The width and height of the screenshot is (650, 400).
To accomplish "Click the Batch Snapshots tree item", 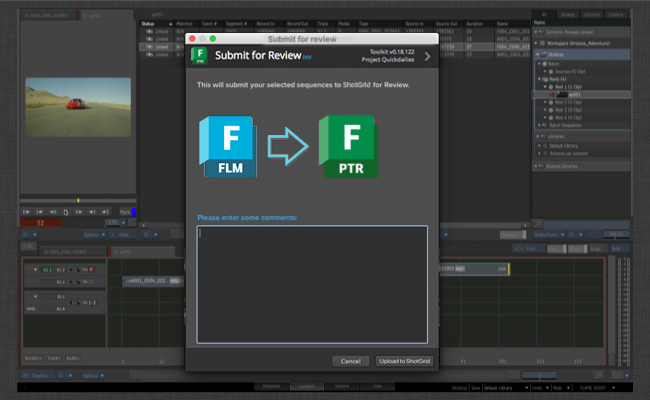I will [565, 125].
